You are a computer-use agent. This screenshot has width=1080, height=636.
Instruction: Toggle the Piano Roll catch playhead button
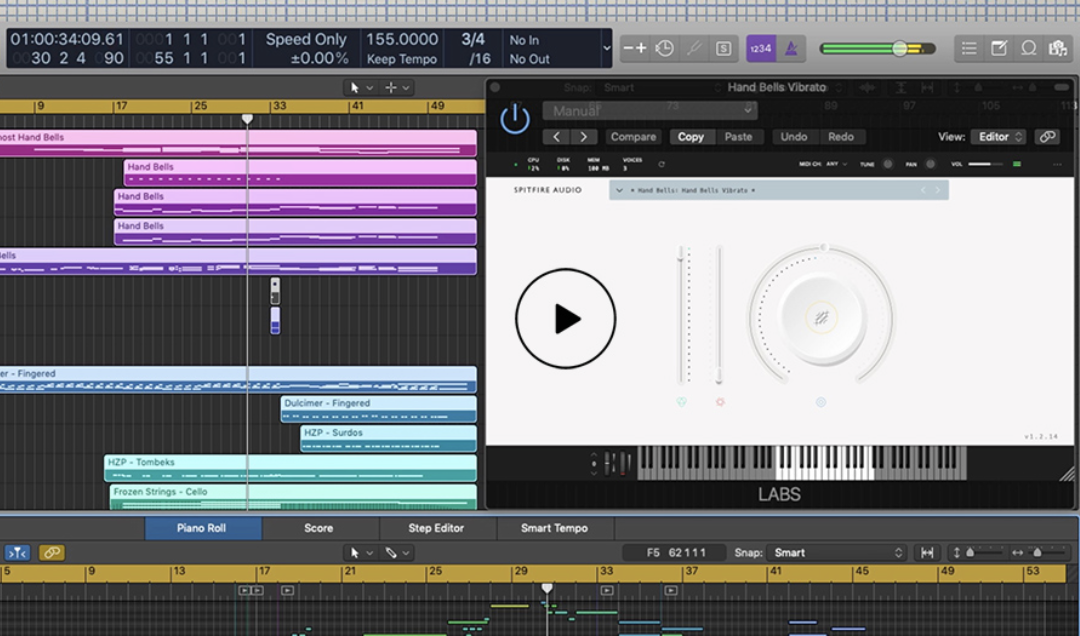click(17, 553)
